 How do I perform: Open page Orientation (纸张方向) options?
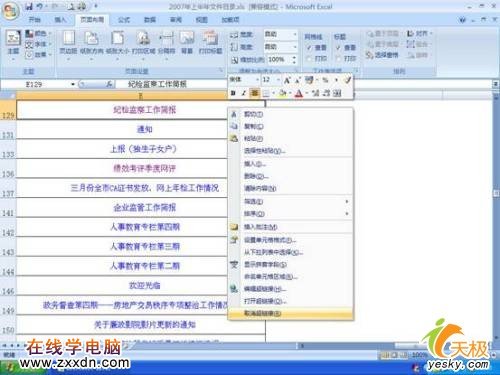[x=92, y=45]
